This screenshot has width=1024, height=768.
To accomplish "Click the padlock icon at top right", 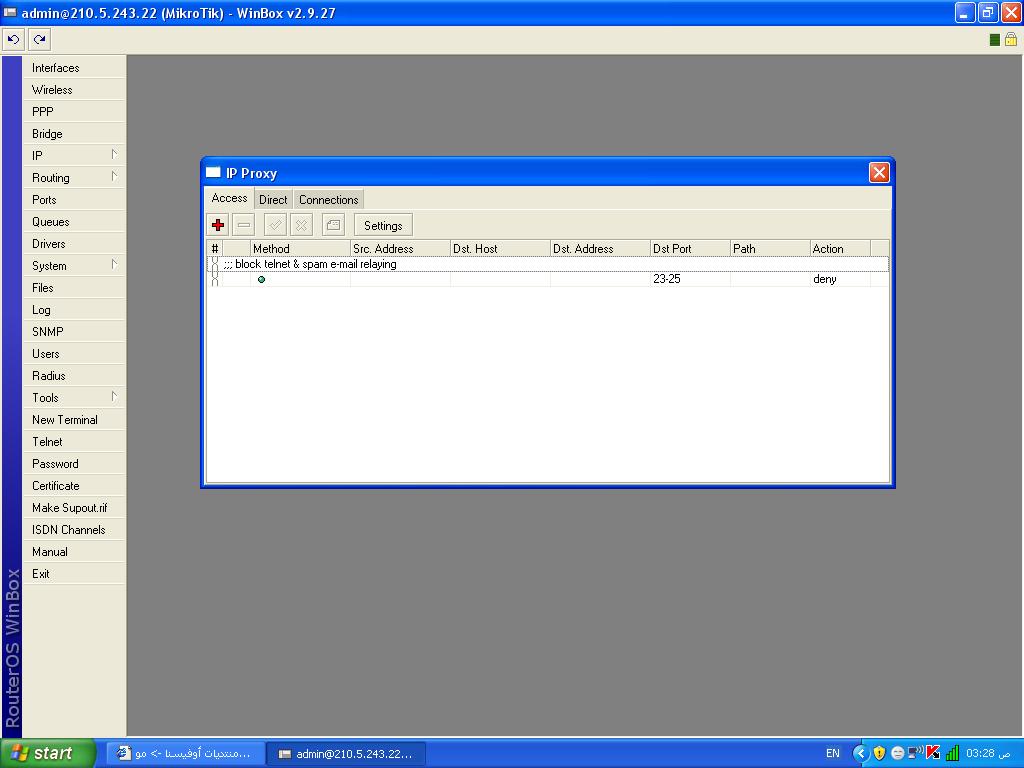I will pos(1011,40).
